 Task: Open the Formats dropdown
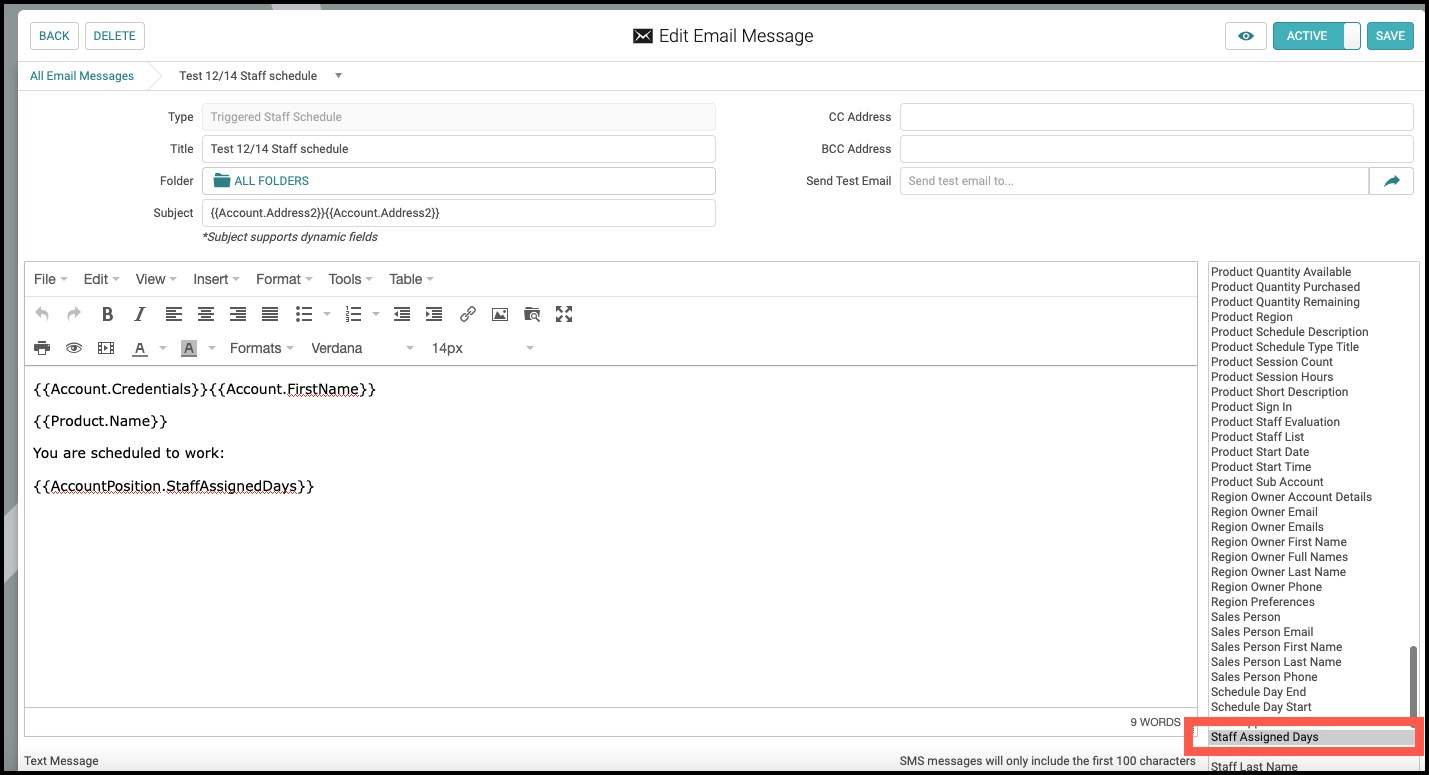(x=262, y=348)
